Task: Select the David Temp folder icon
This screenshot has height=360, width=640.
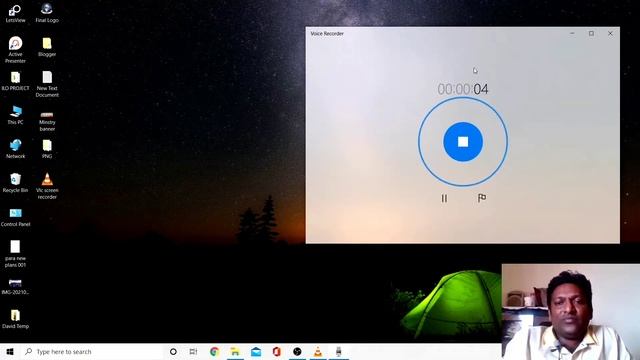Action: click(x=16, y=319)
